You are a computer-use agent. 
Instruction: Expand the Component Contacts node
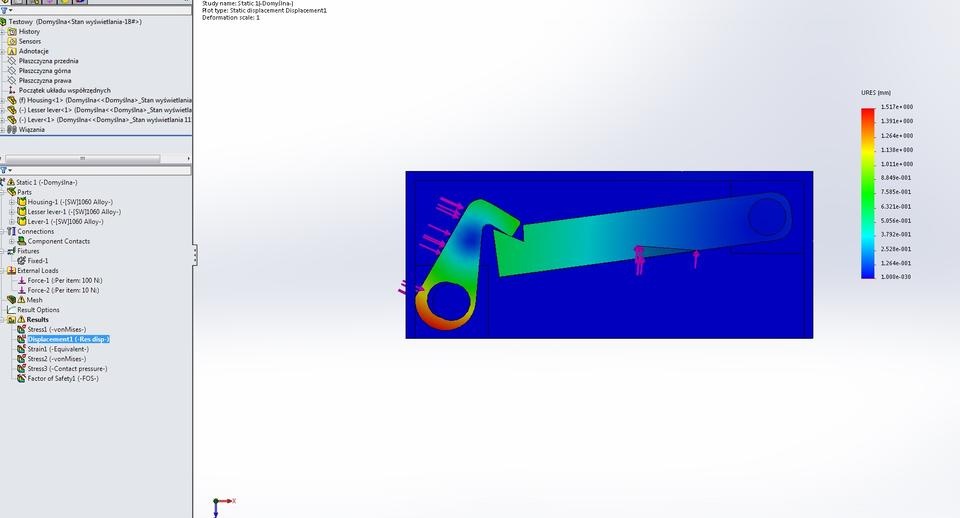click(x=12, y=241)
